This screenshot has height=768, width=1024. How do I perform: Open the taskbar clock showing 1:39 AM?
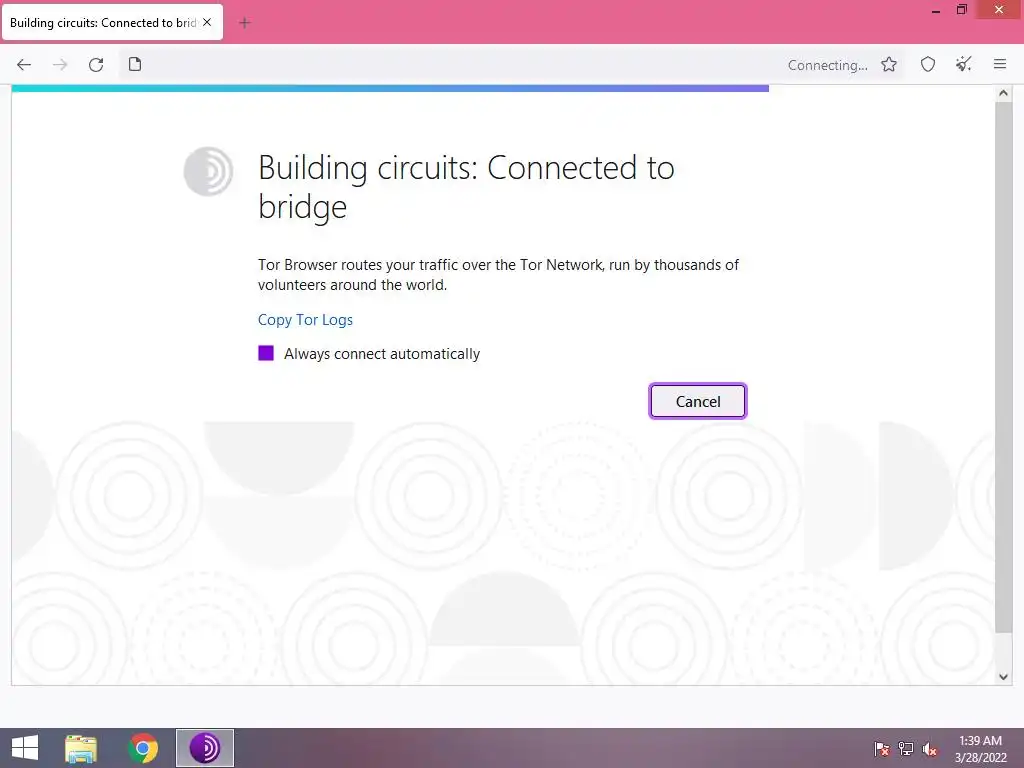(980, 748)
